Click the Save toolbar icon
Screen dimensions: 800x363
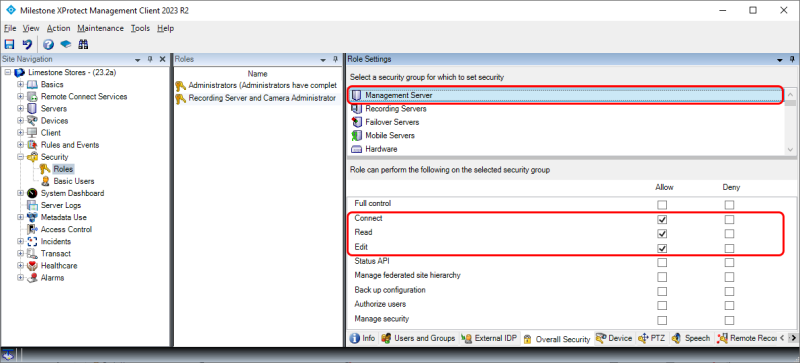click(9, 44)
